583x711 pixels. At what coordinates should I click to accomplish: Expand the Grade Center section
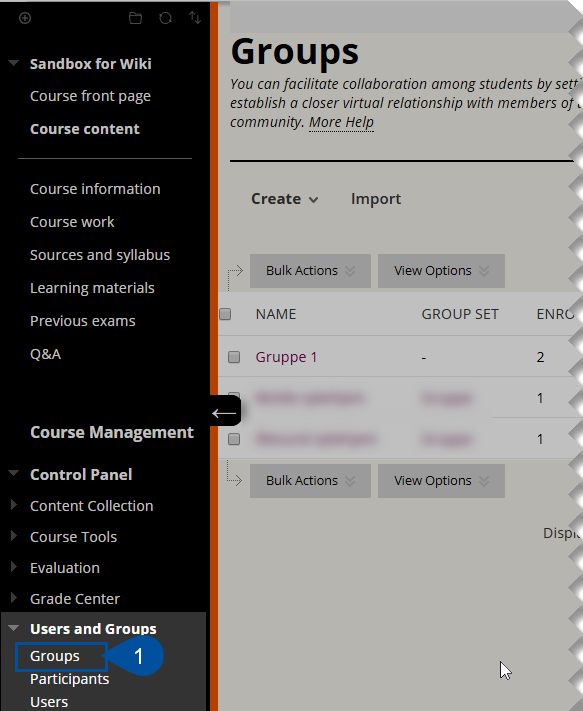14,598
